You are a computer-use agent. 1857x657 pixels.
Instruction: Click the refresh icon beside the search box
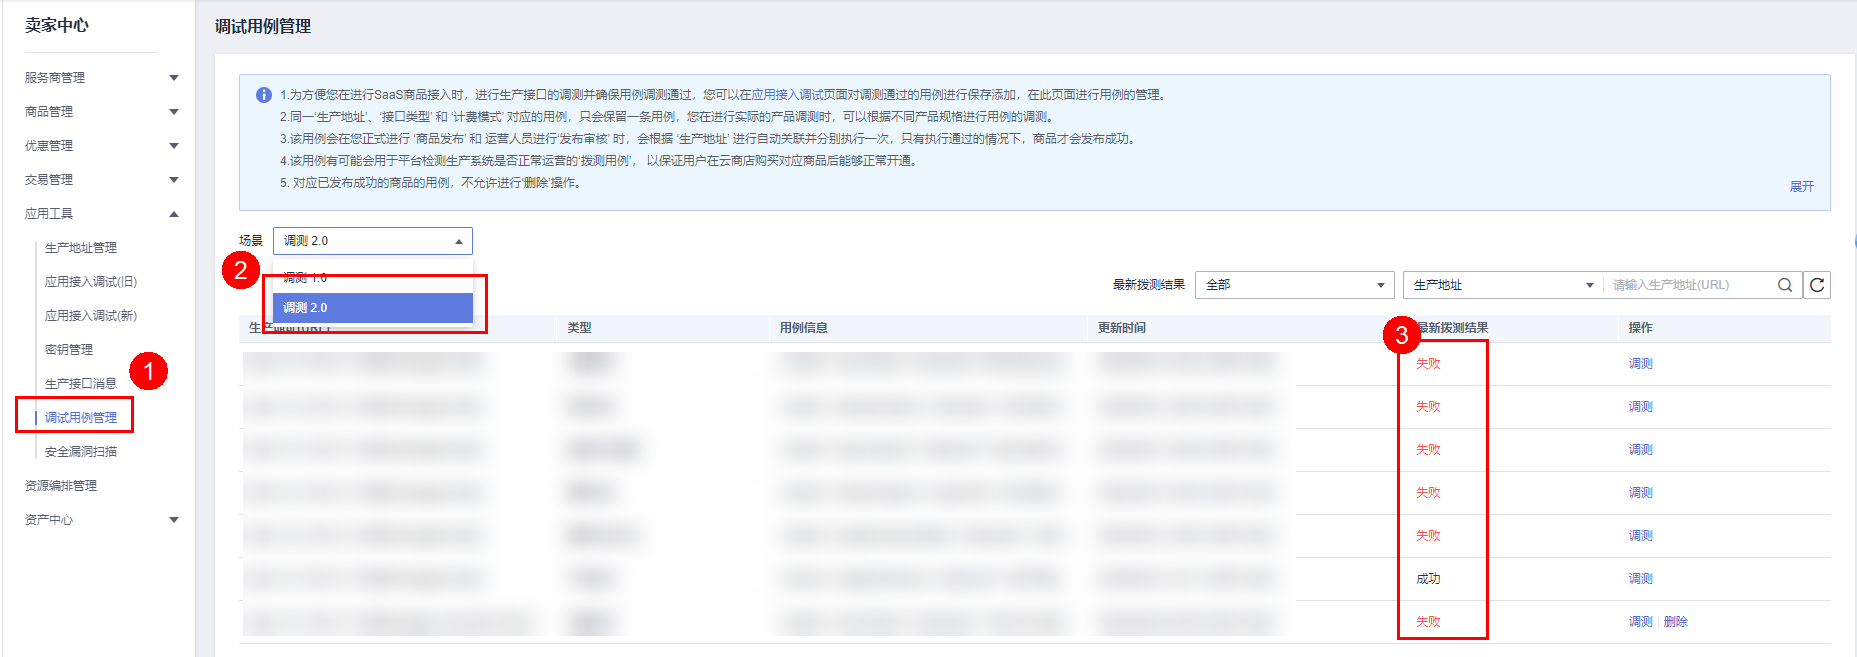pyautogui.click(x=1817, y=285)
